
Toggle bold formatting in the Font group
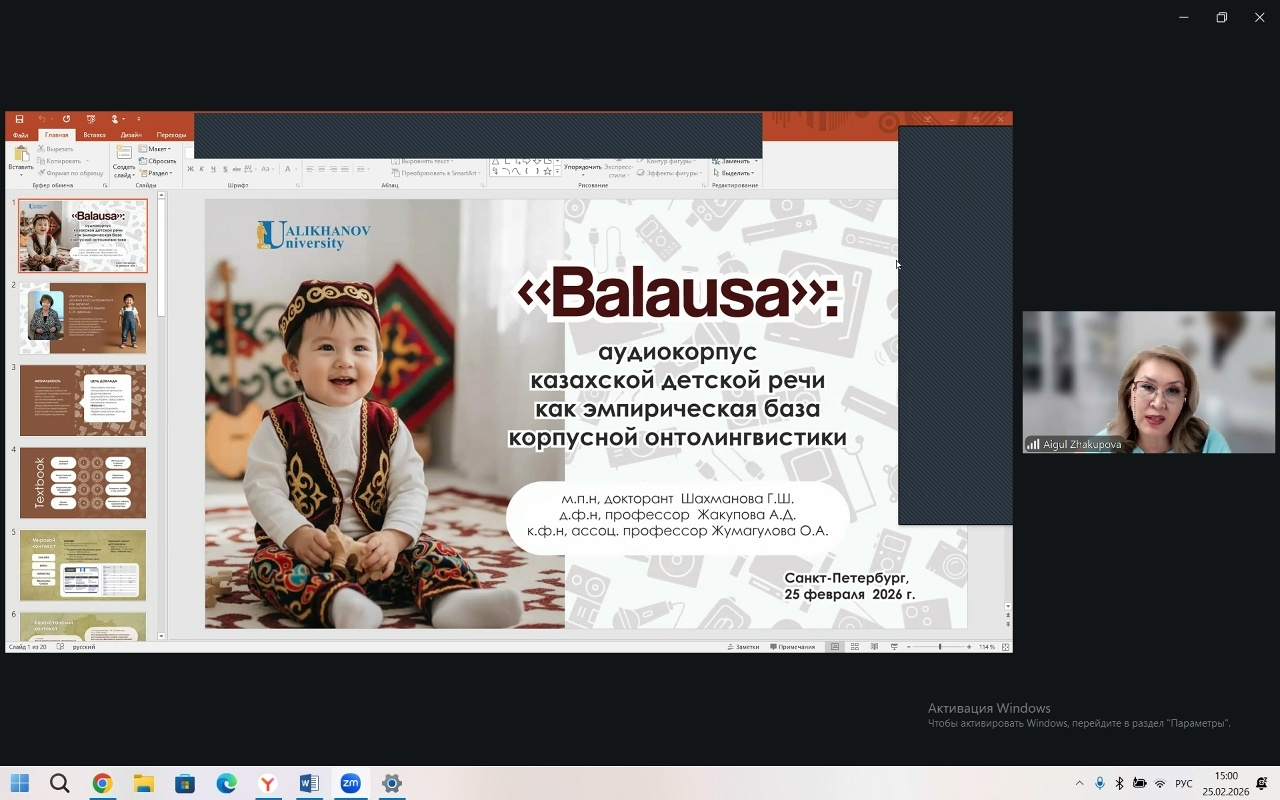[190, 168]
